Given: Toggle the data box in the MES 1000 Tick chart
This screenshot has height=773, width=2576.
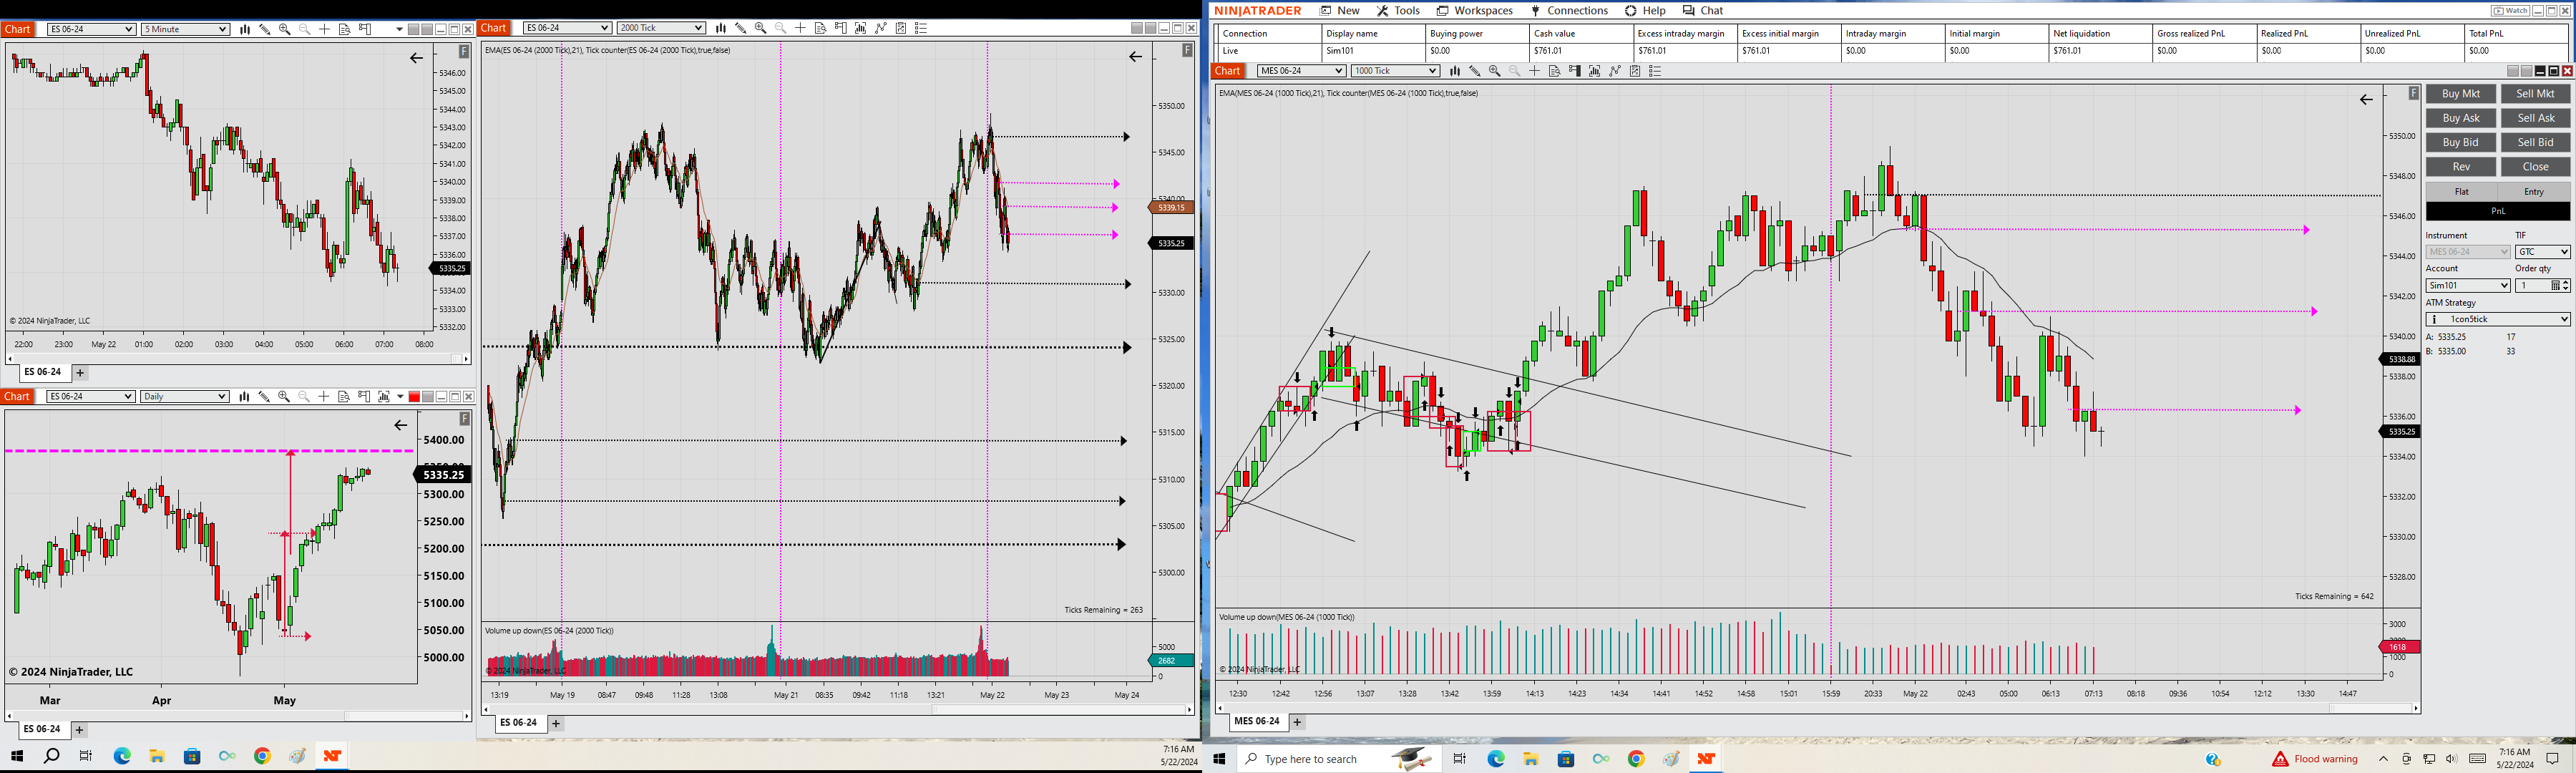Looking at the screenshot, I should [x=1554, y=71].
